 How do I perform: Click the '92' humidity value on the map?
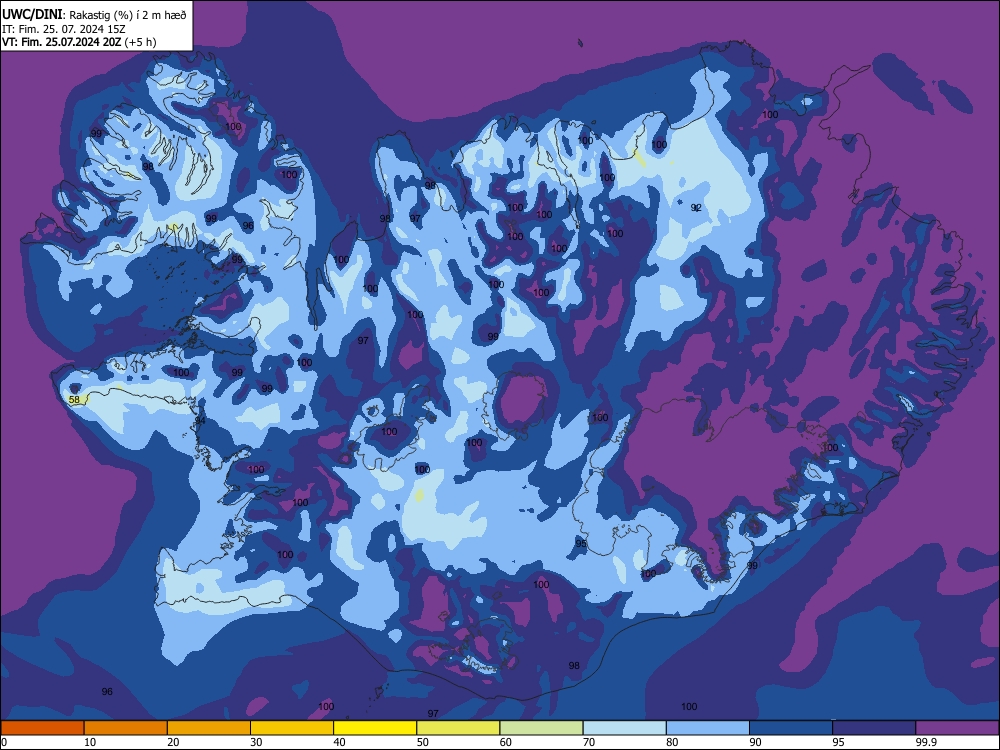pos(696,208)
